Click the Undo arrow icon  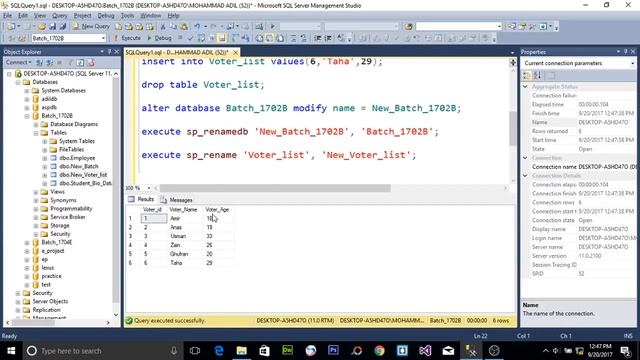pos(197,27)
